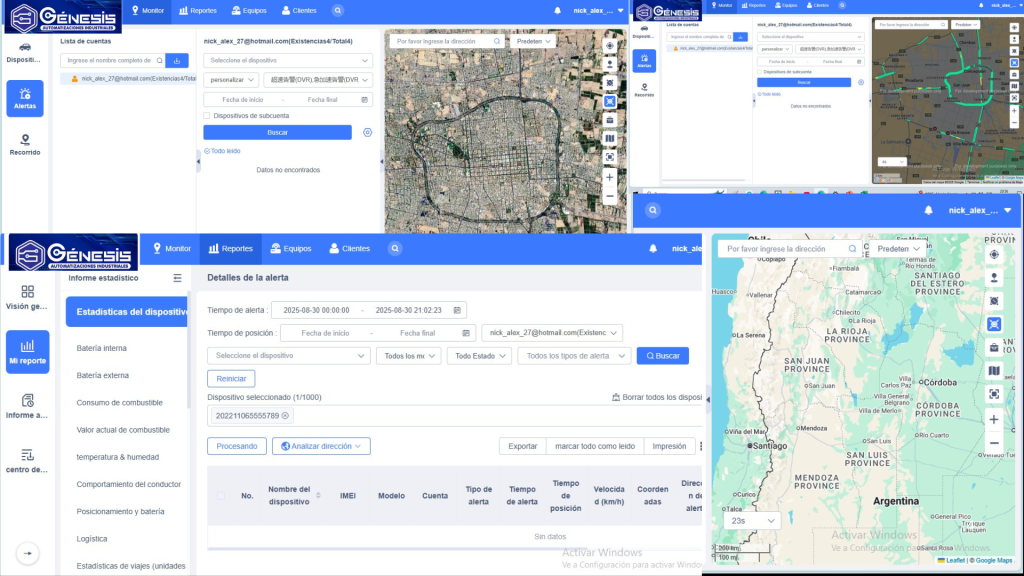The image size is (1024, 576).
Task: Tick the select-all checkbox in the table header
Action: tap(221, 495)
